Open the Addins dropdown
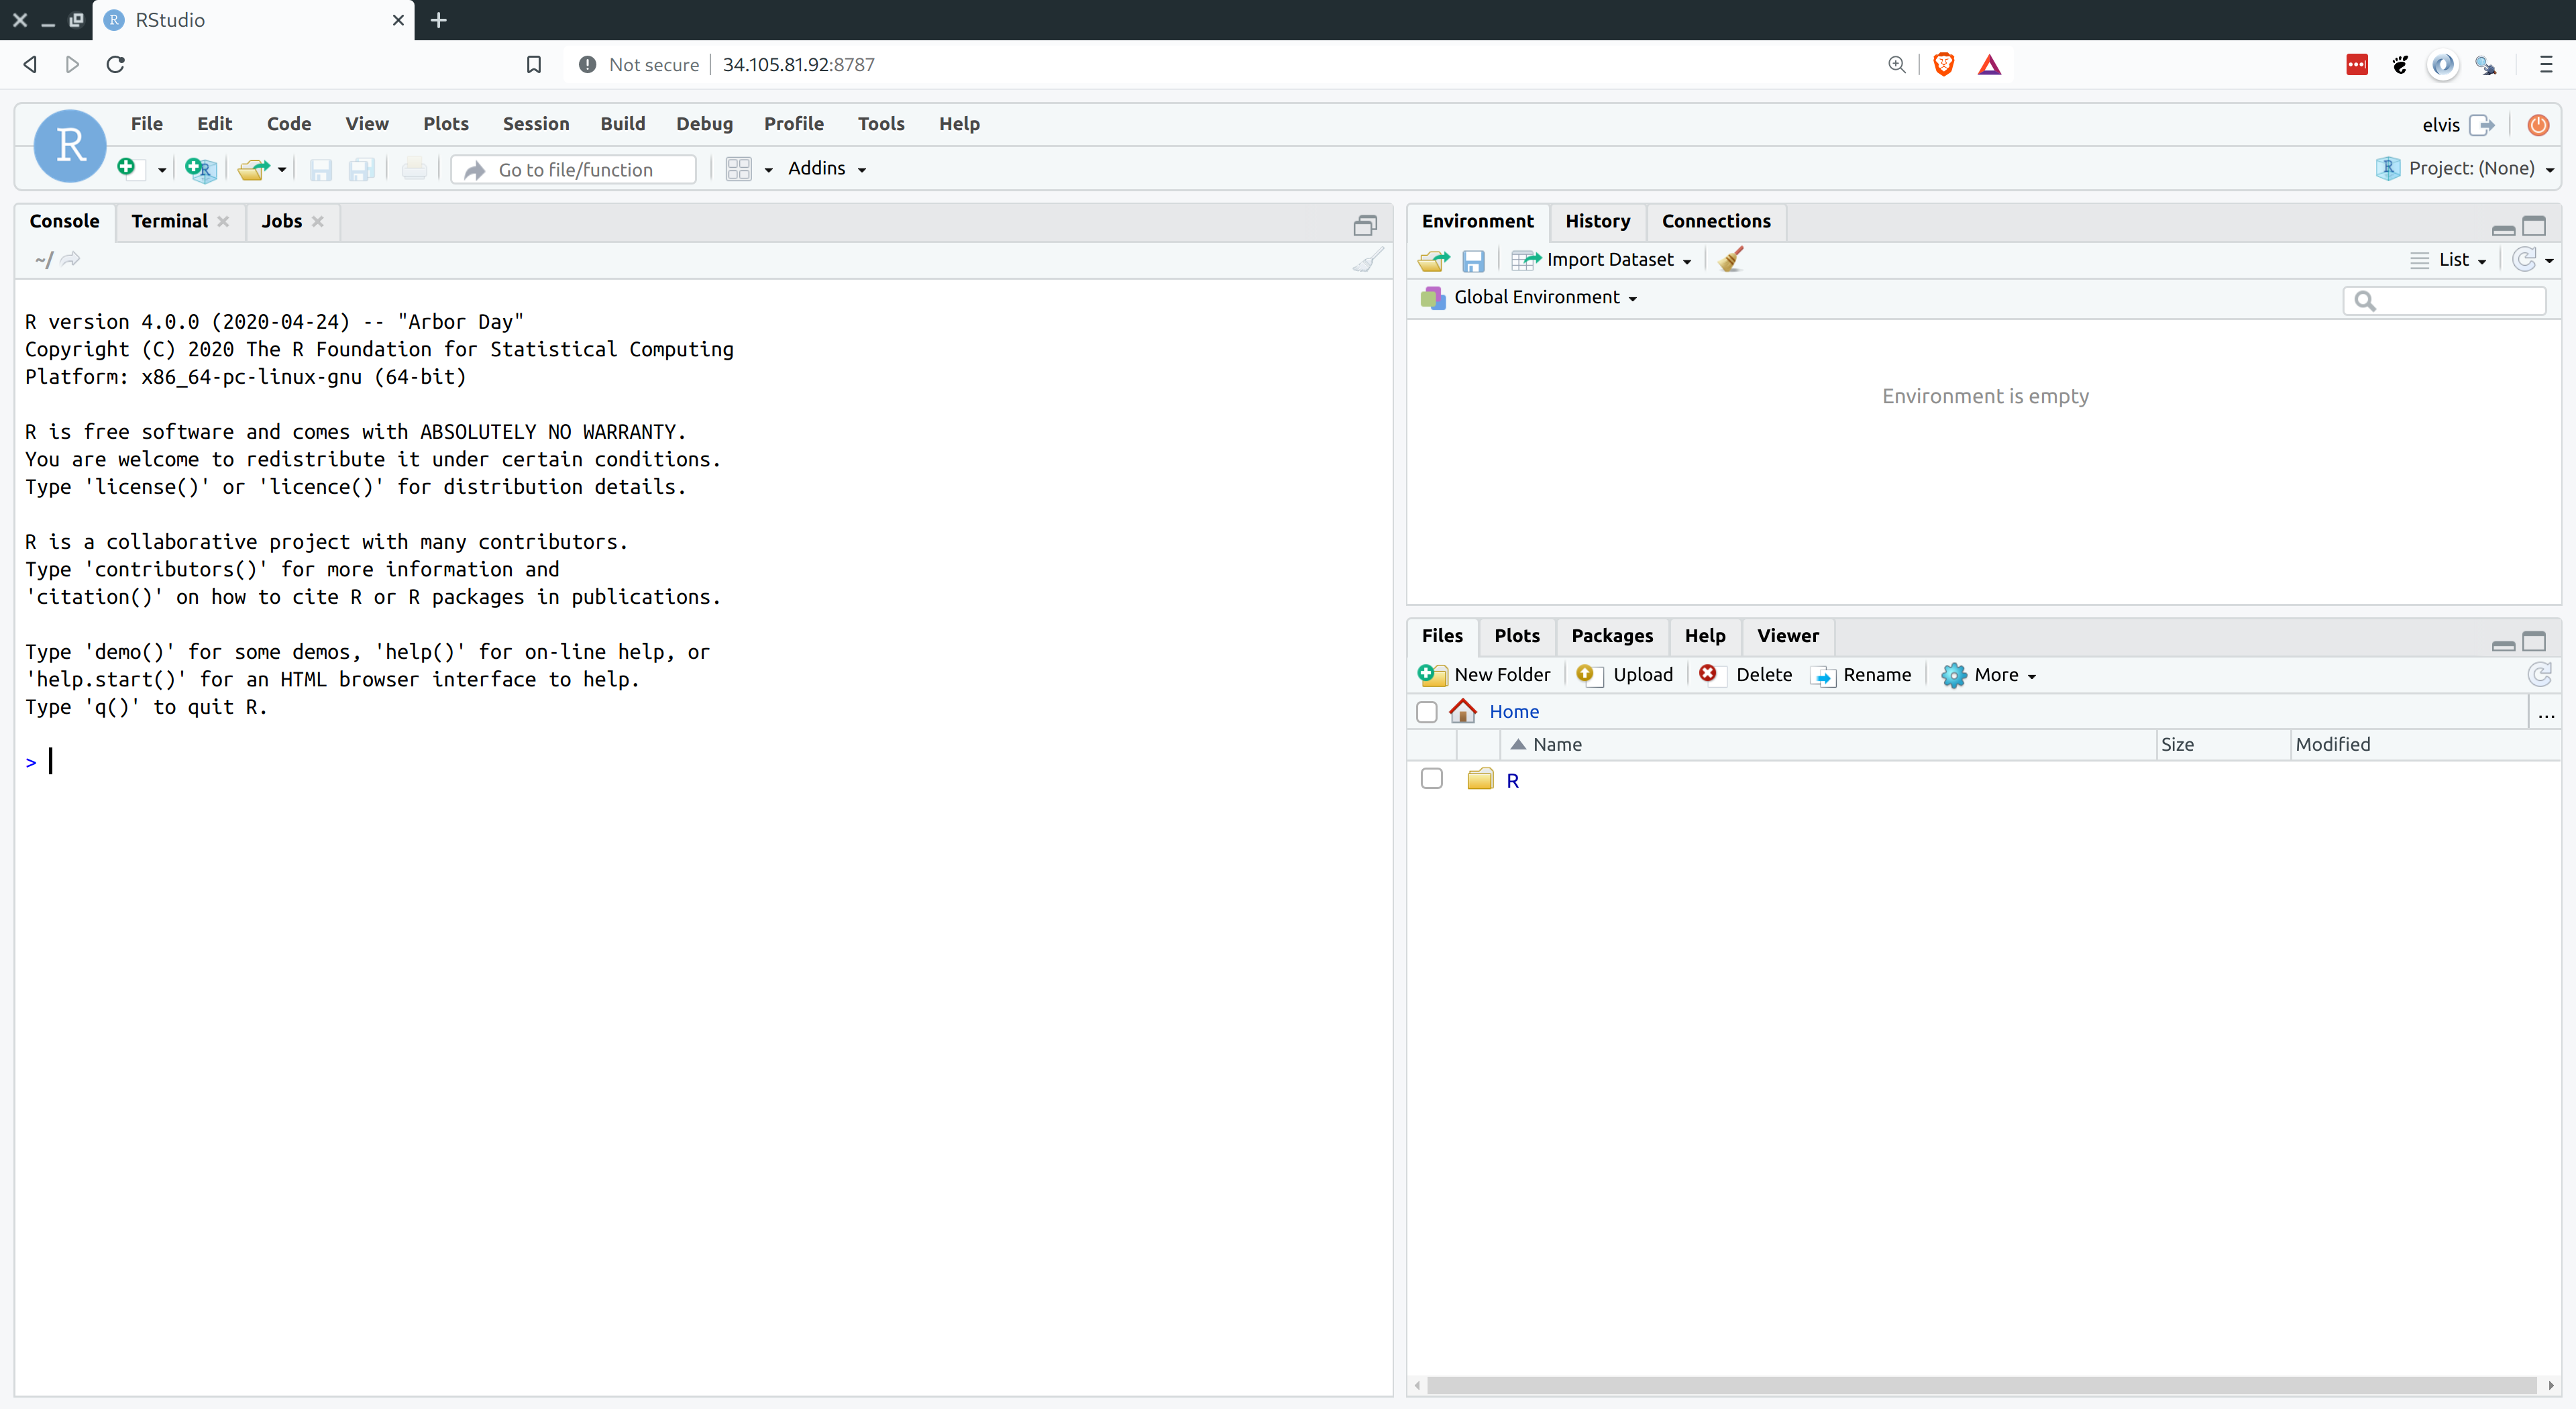 pyautogui.click(x=826, y=168)
